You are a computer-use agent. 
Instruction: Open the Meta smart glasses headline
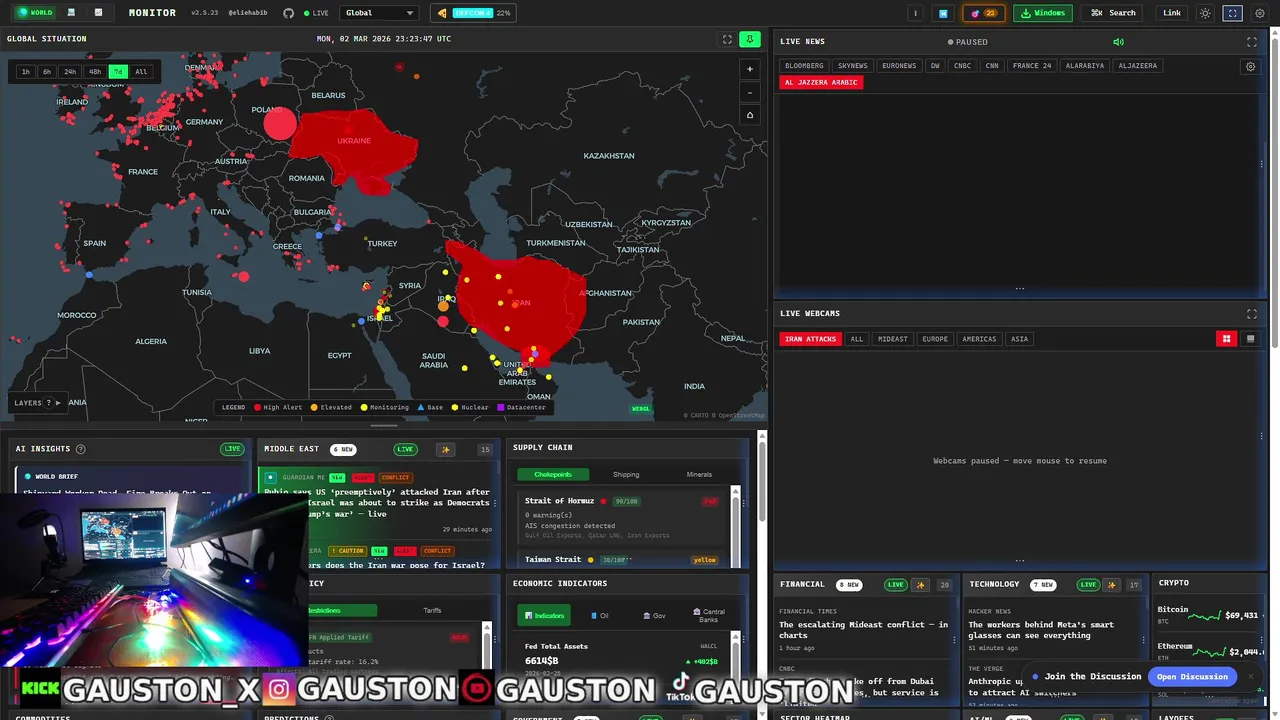[1041, 630]
